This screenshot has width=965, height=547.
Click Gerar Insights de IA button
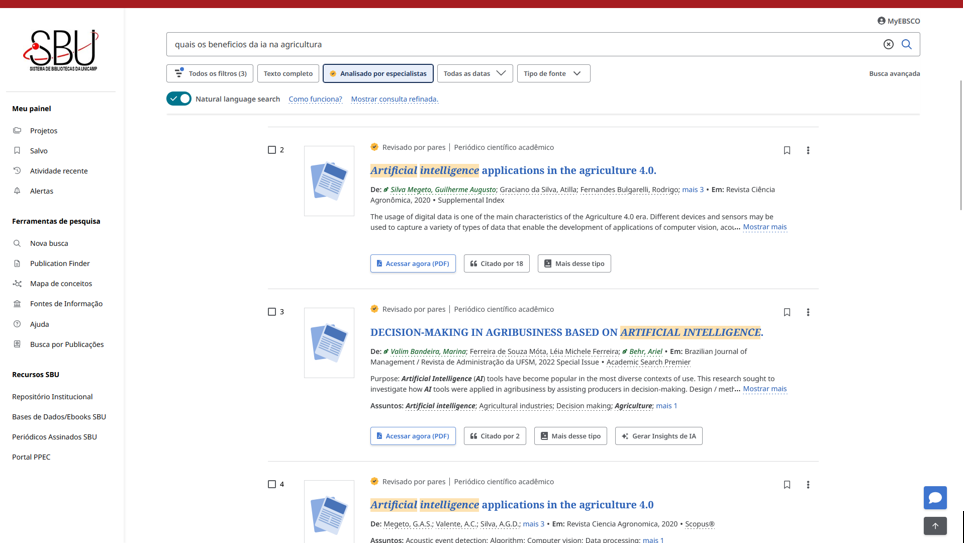[659, 437]
